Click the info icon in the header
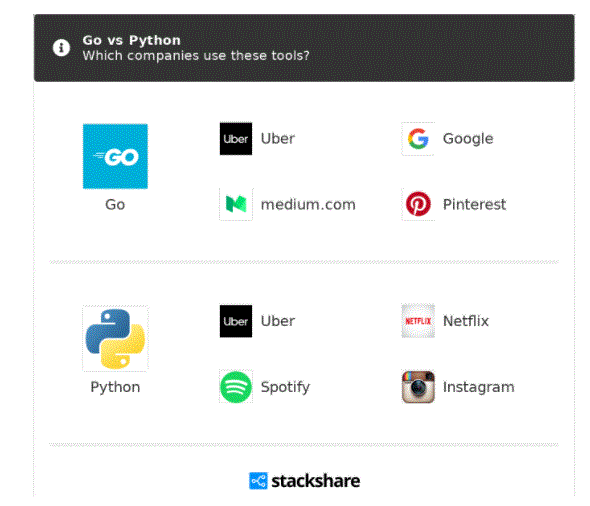The height and width of the screenshot is (506, 590). (x=61, y=48)
